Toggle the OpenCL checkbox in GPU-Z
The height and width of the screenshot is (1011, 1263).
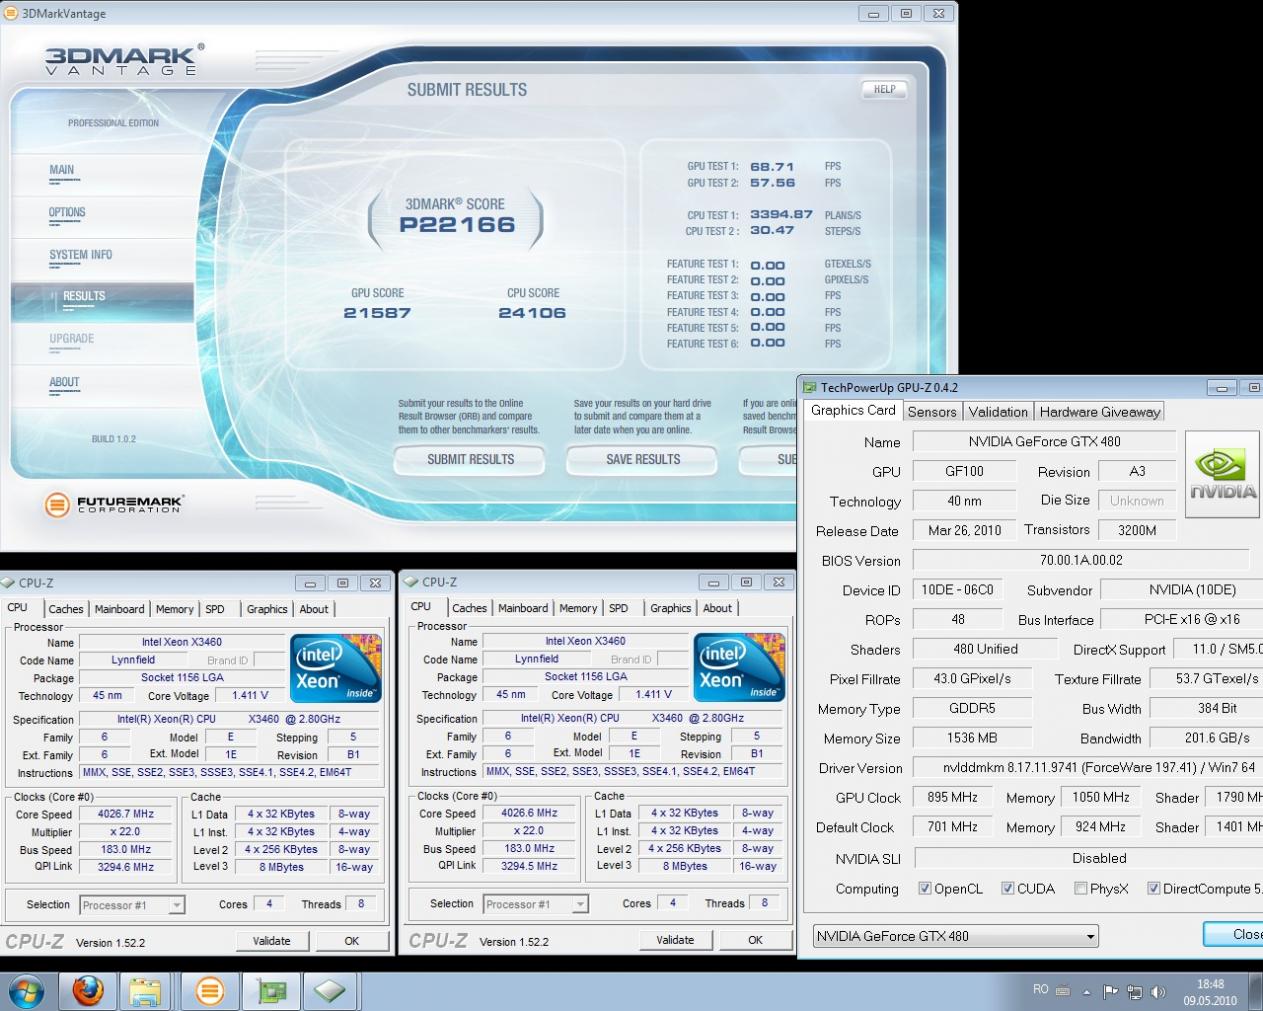pos(925,888)
